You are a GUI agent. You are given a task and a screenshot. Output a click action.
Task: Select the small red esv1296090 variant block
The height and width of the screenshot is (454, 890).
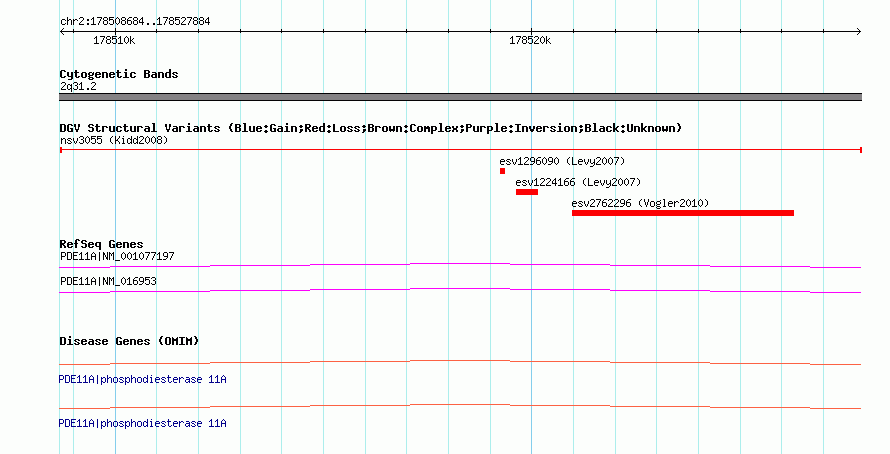[502, 171]
